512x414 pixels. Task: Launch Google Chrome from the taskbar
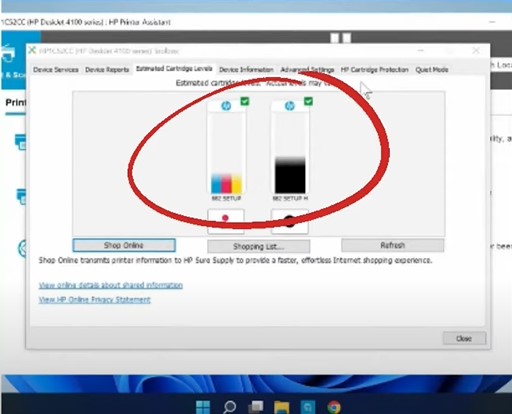334,407
